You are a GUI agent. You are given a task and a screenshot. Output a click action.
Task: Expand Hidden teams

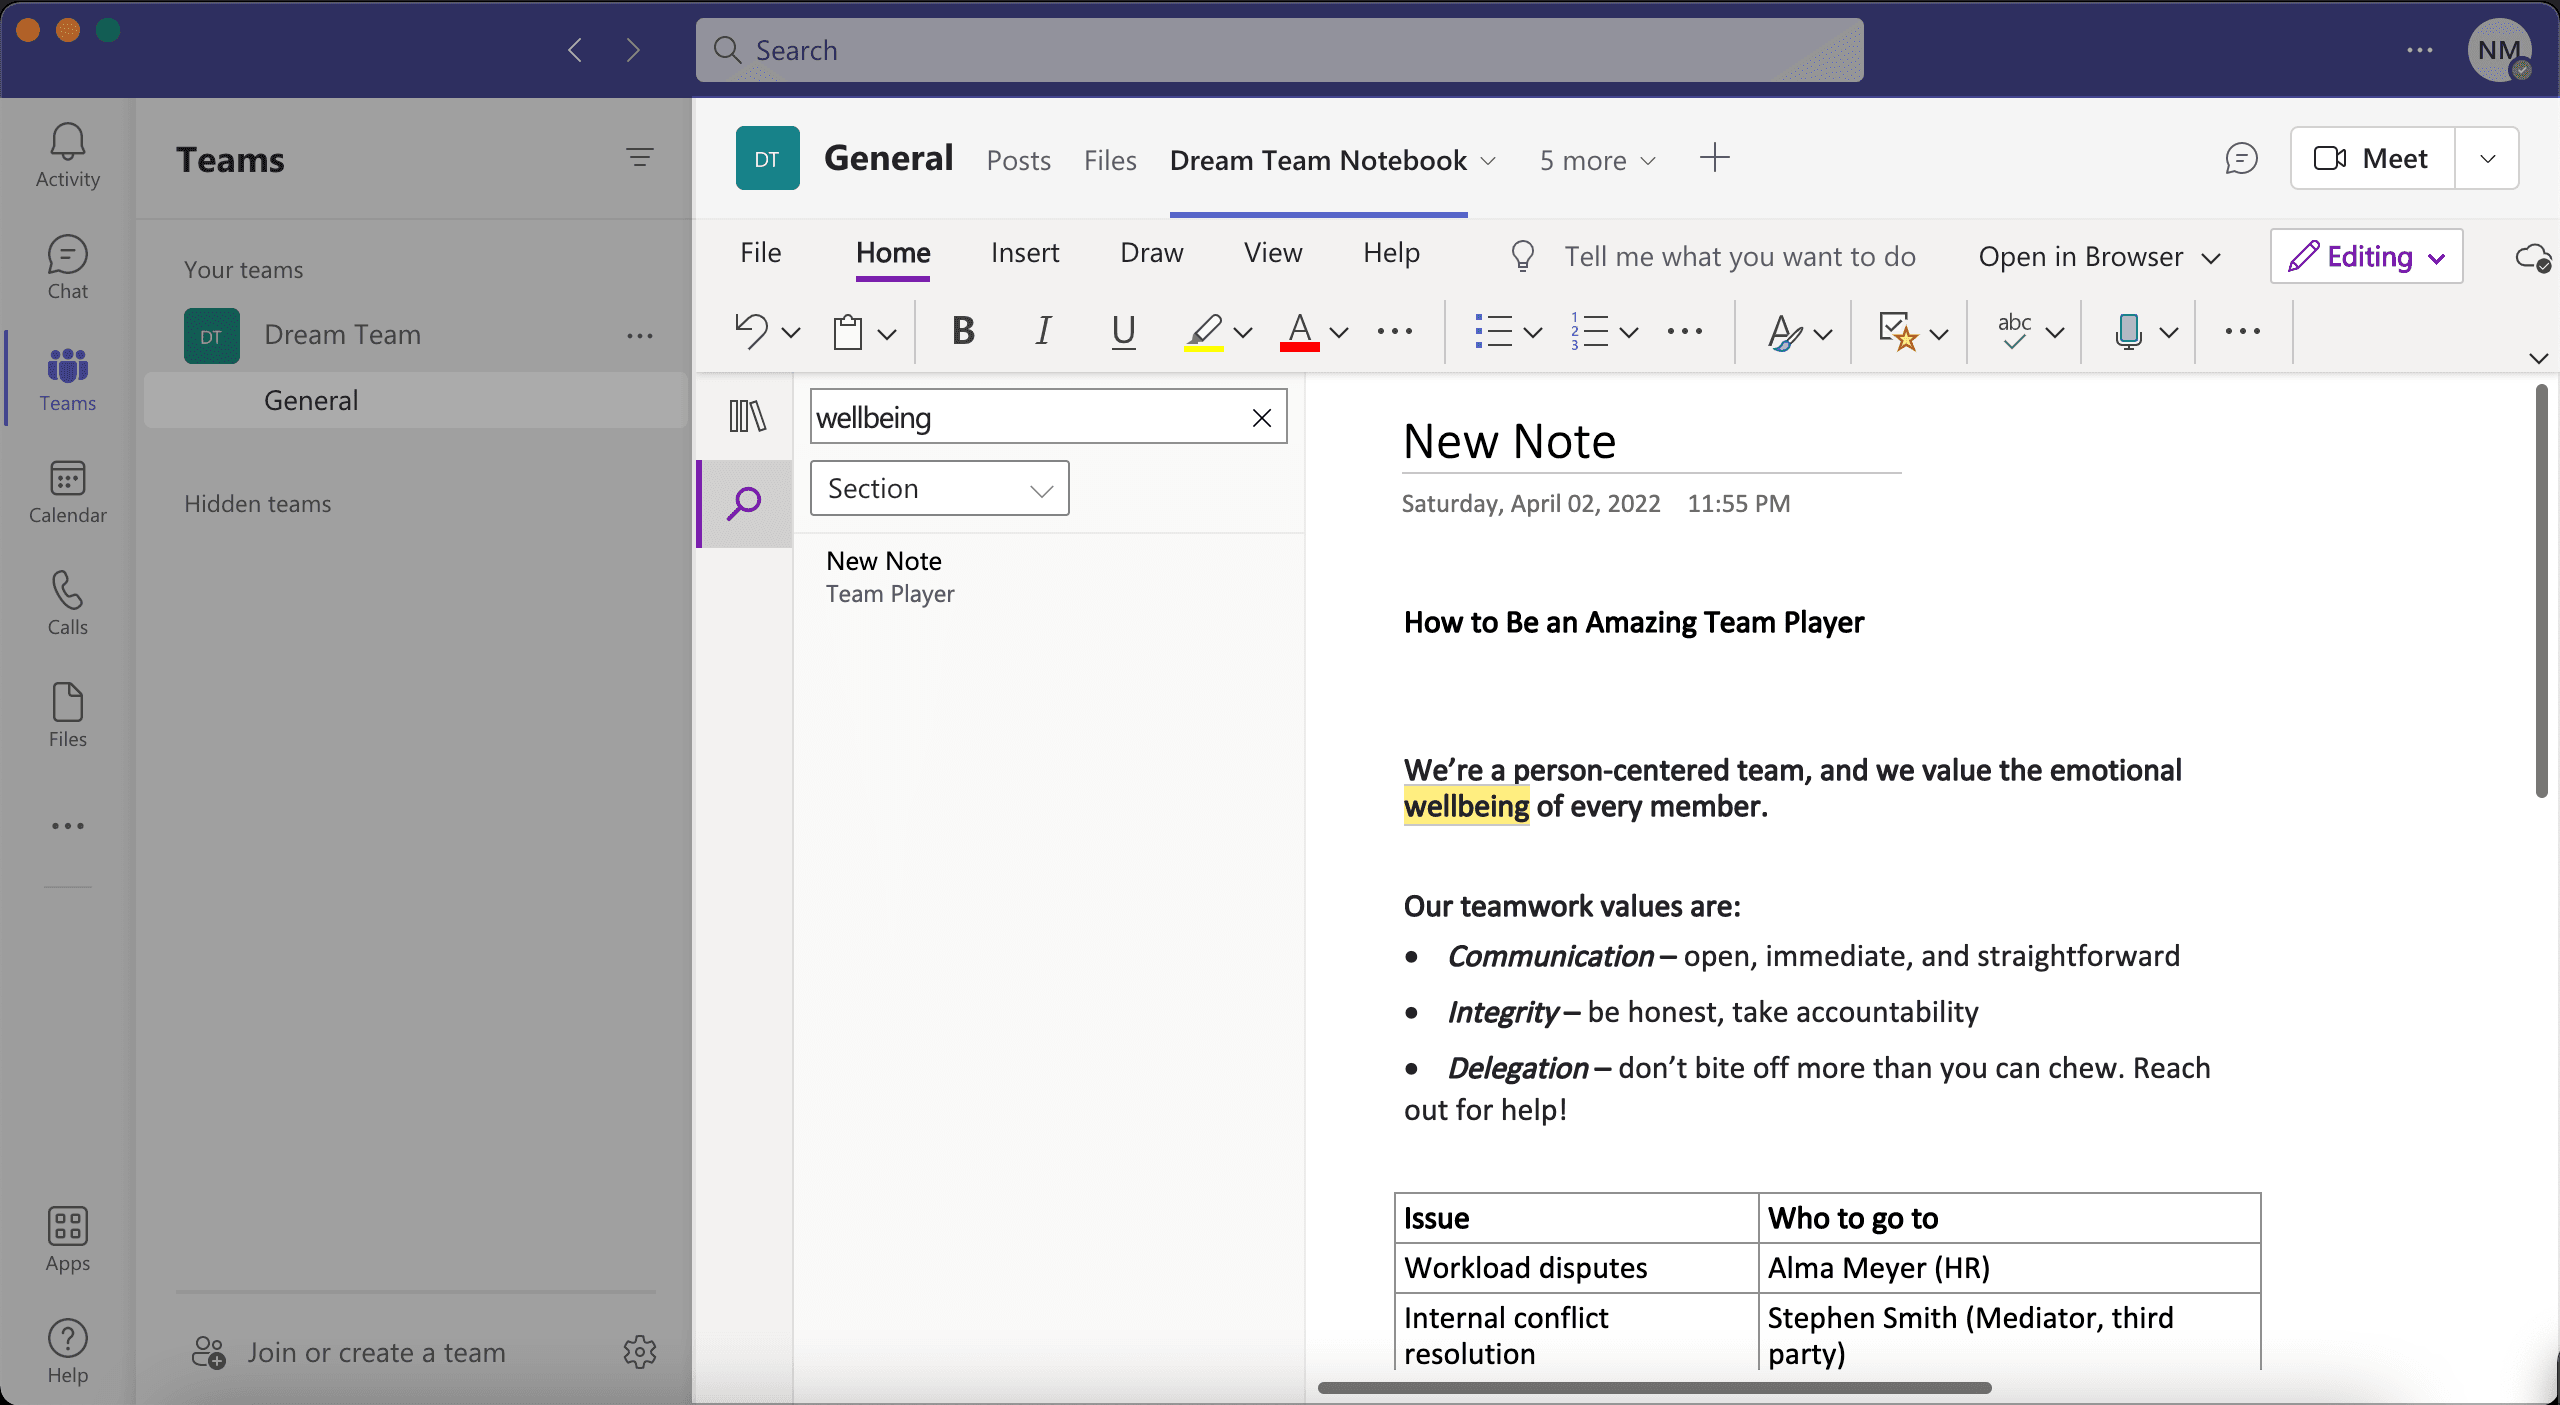click(x=257, y=503)
